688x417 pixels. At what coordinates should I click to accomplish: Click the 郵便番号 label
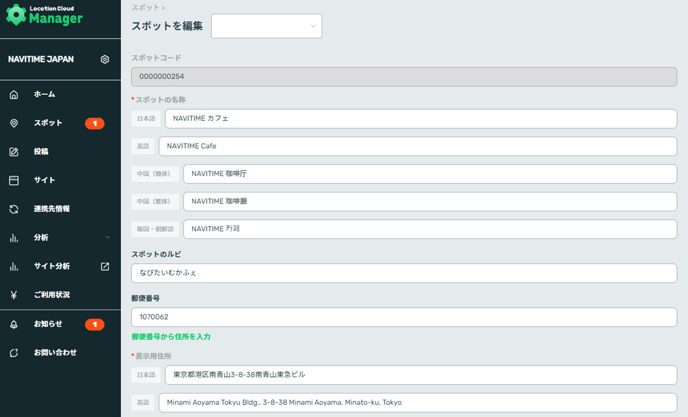146,298
